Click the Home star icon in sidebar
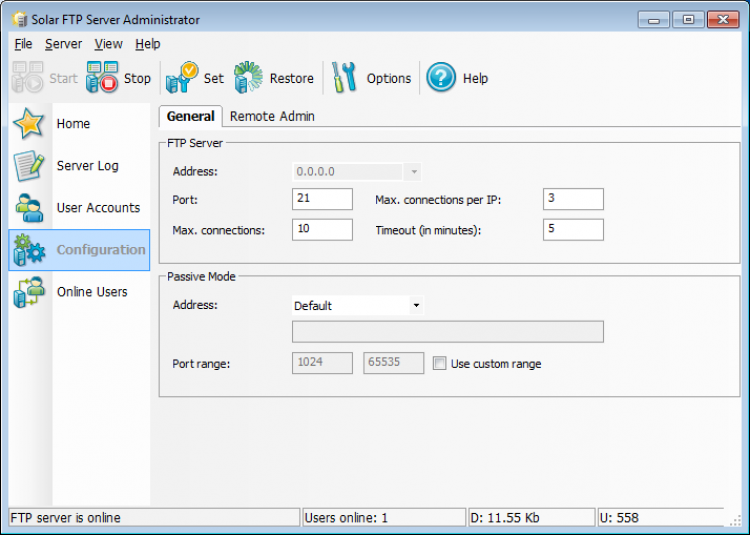 pyautogui.click(x=29, y=123)
